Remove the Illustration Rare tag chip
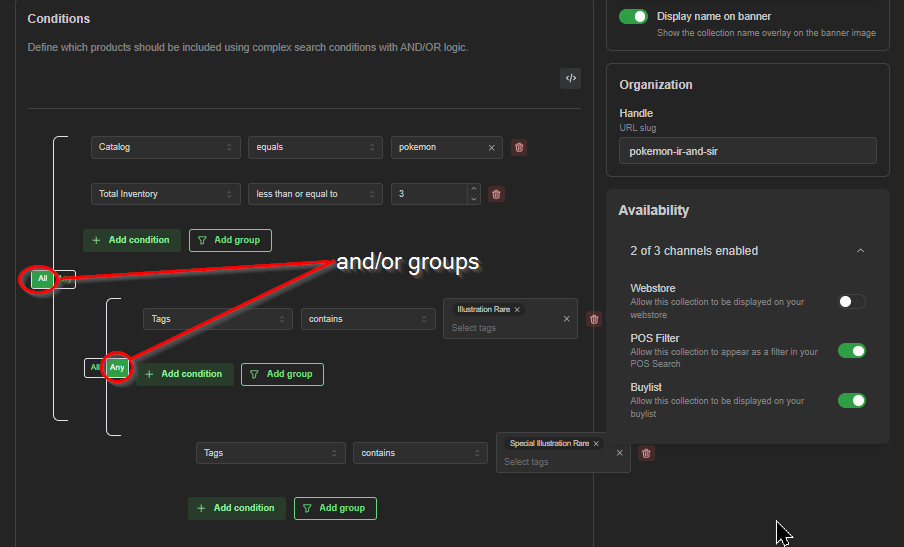The image size is (904, 547). [517, 310]
